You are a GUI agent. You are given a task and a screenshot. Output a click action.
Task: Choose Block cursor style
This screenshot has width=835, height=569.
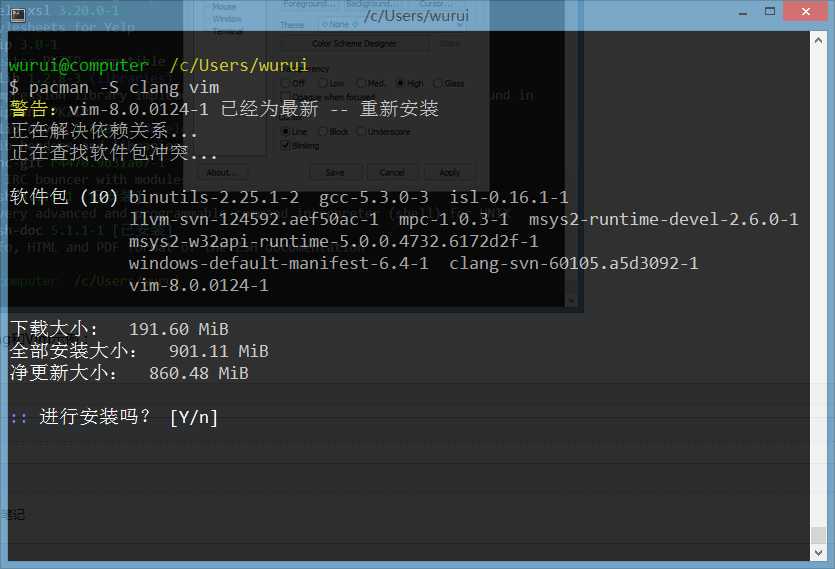tap(333, 131)
